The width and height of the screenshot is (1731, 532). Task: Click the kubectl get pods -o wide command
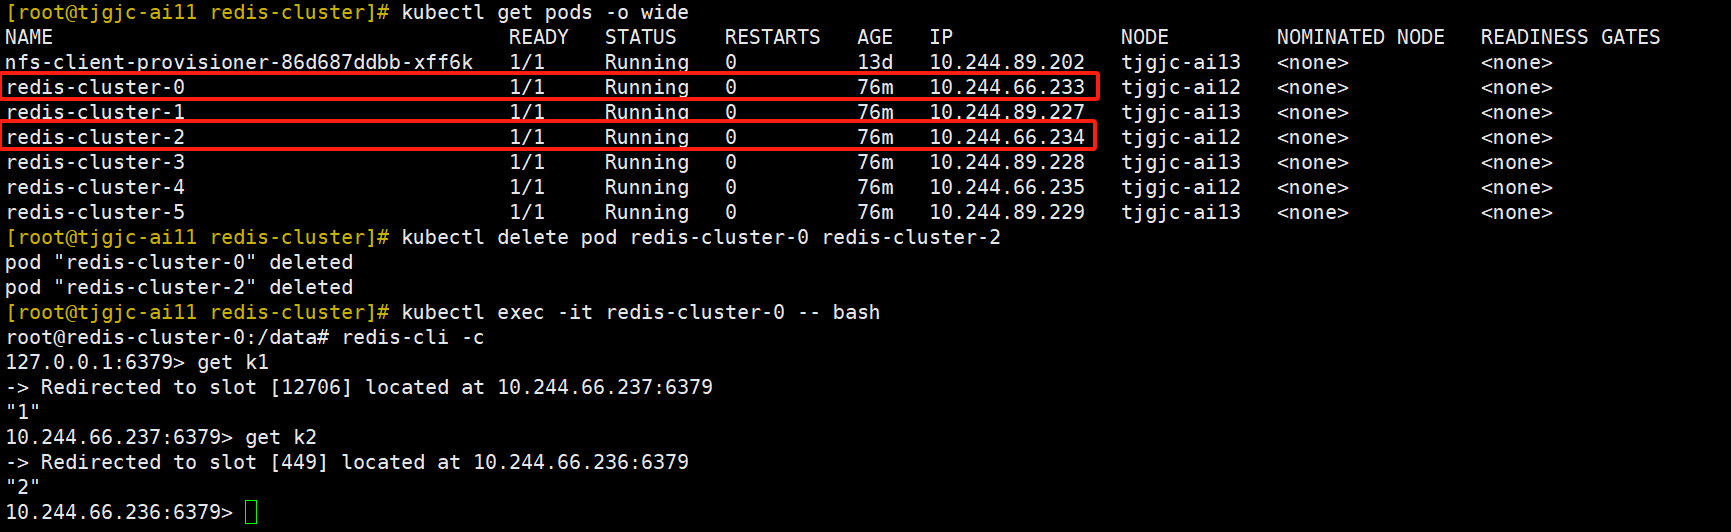[x=545, y=12]
